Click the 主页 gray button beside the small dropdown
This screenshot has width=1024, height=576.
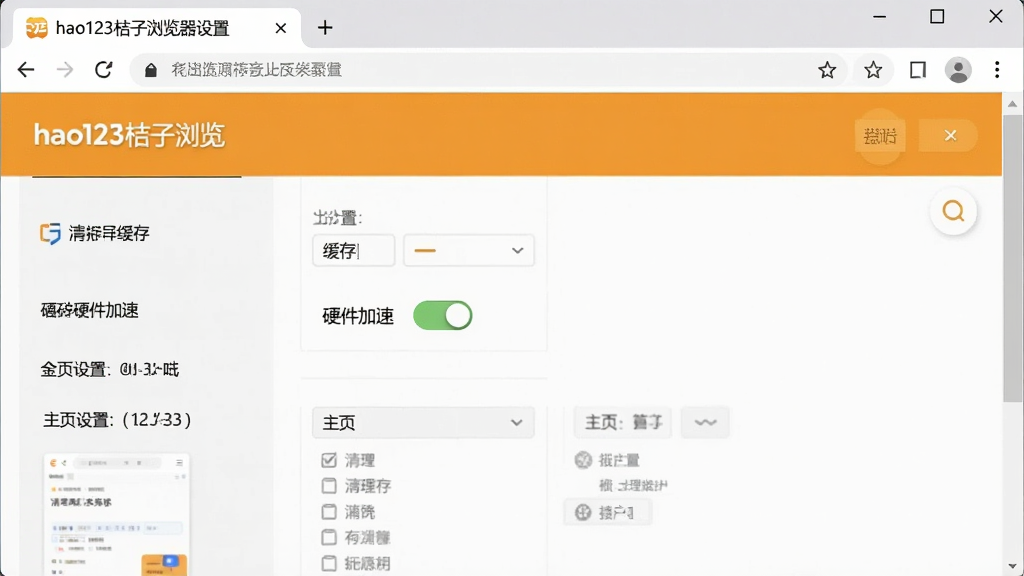623,423
